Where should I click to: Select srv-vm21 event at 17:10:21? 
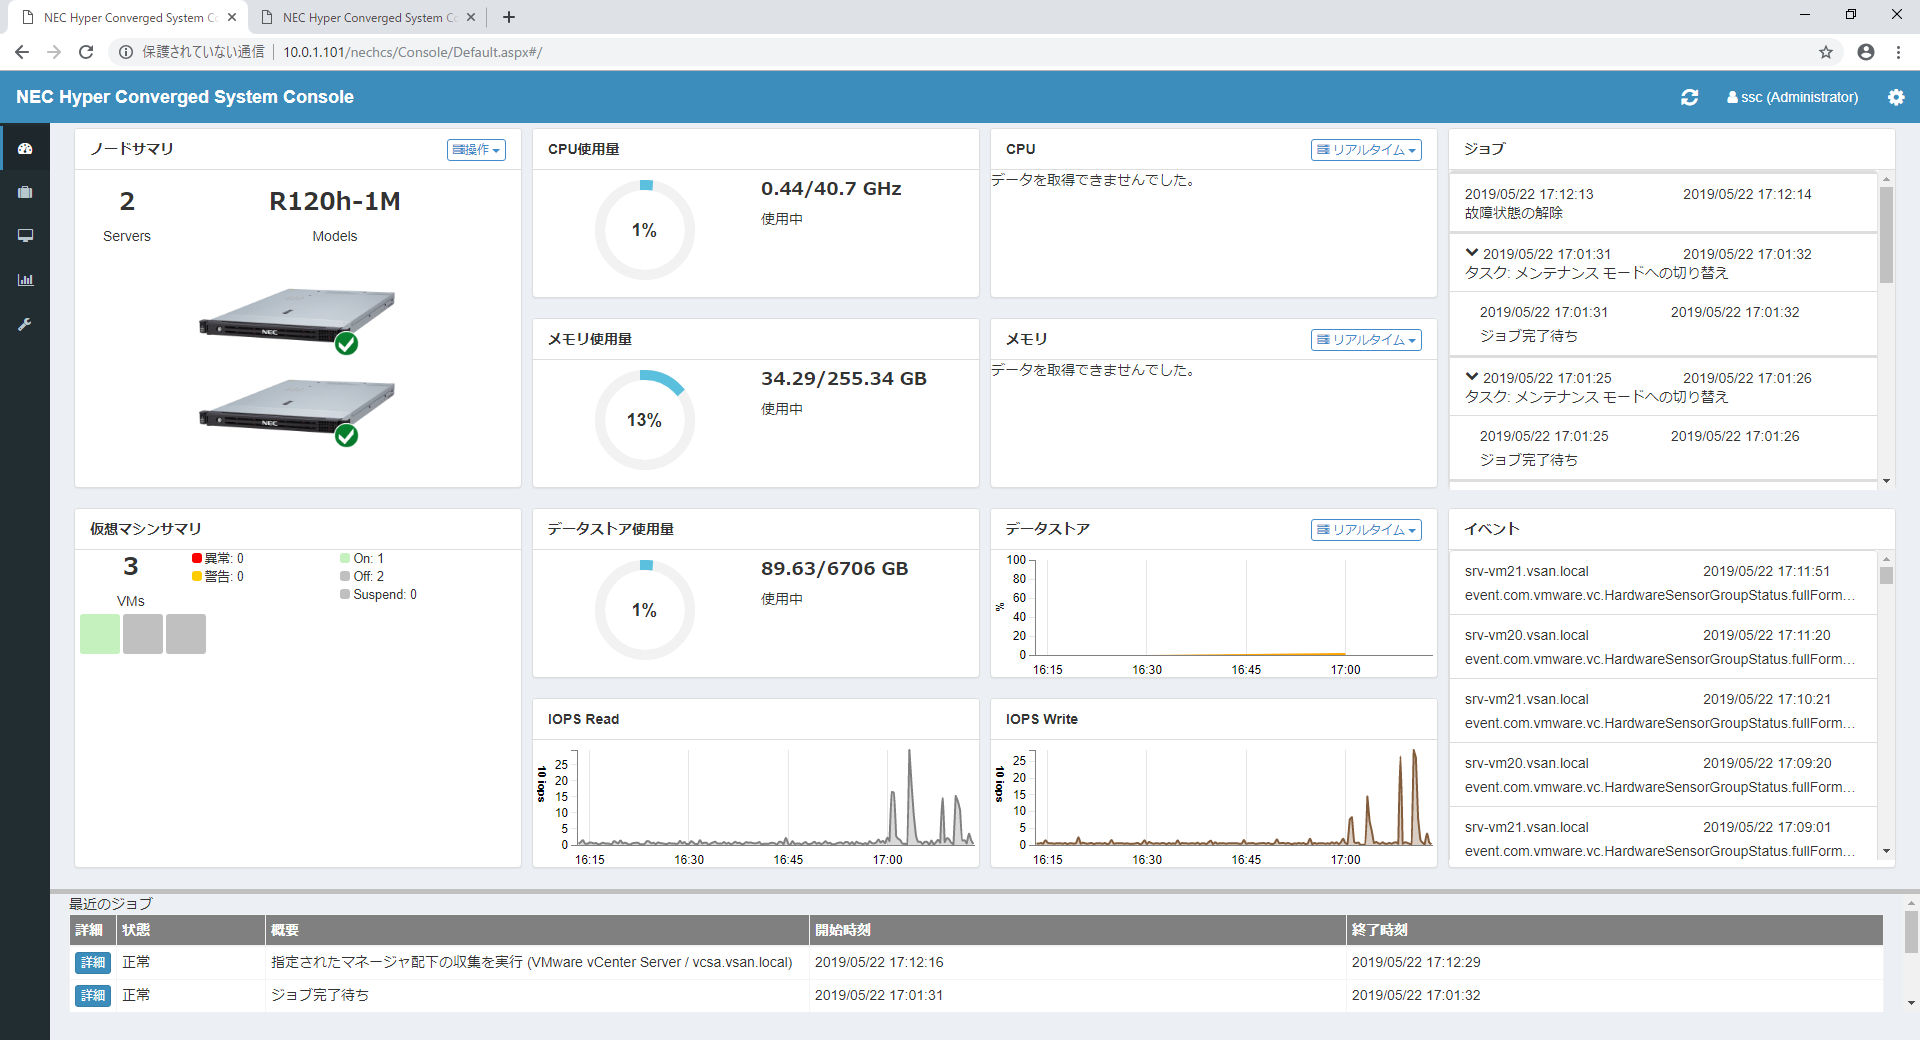pos(1663,711)
